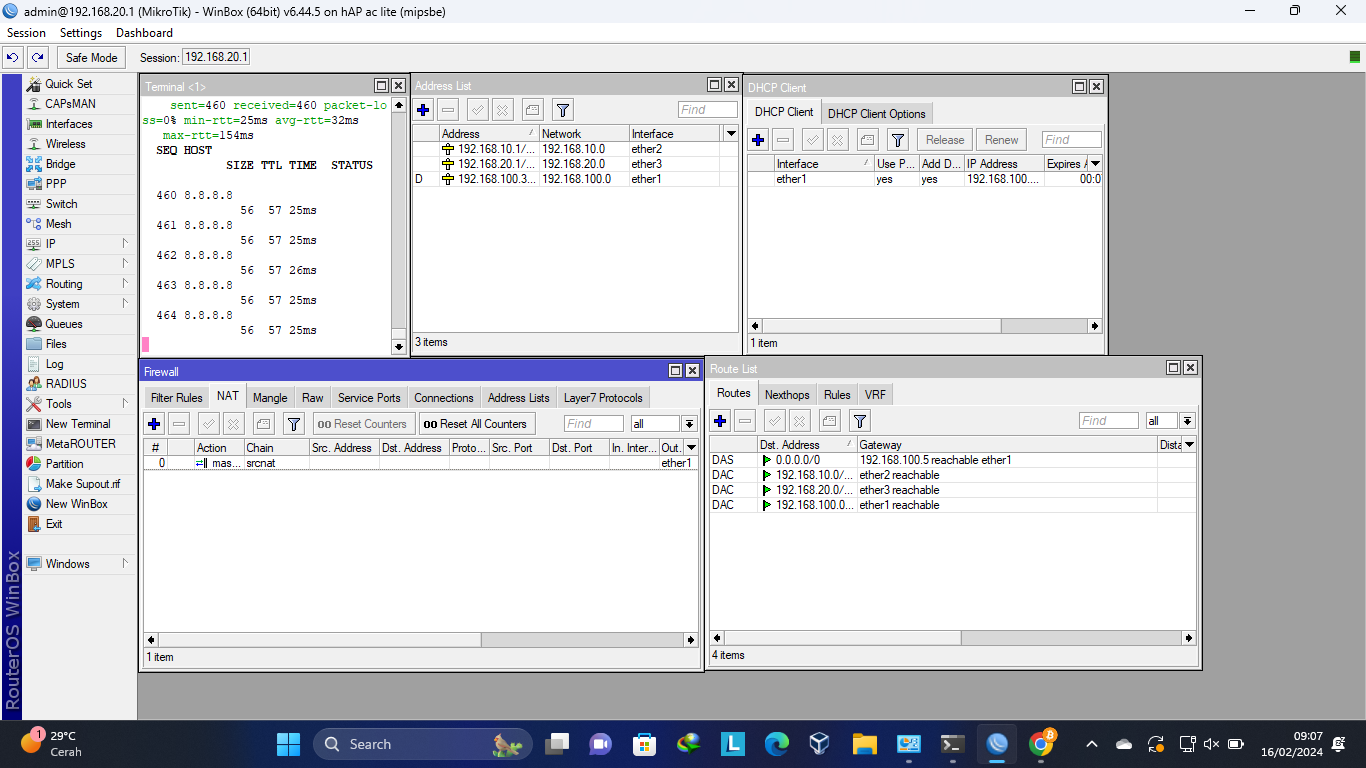This screenshot has width=1366, height=768.
Task: Select the 0.0.0.0/0 route row
Action: click(952, 460)
